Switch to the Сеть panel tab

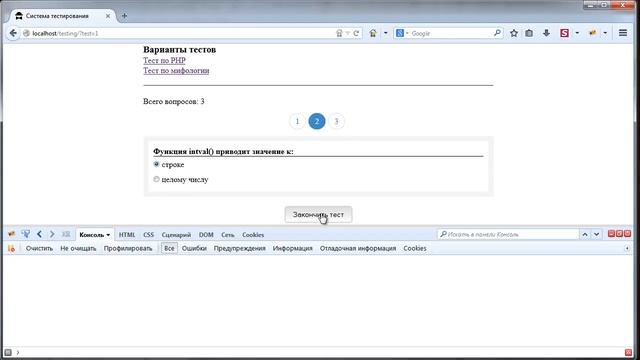point(228,235)
